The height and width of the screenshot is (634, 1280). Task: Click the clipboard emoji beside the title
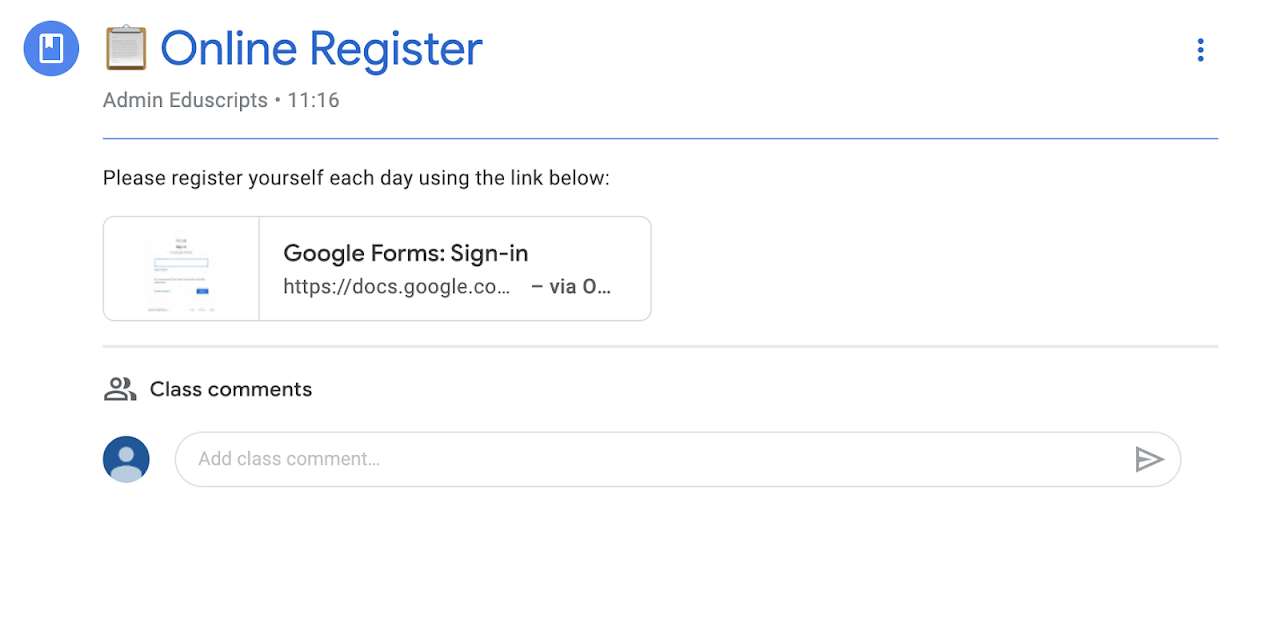[x=126, y=48]
